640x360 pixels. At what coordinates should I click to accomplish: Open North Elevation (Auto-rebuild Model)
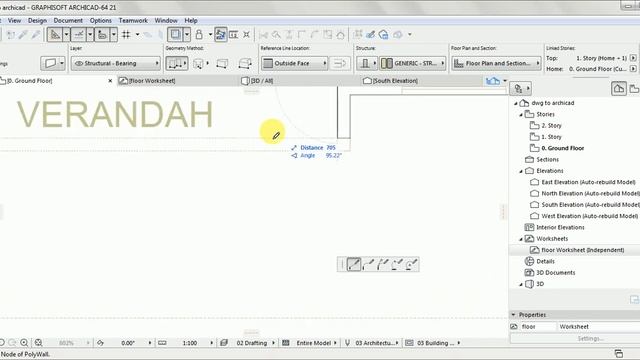590,193
